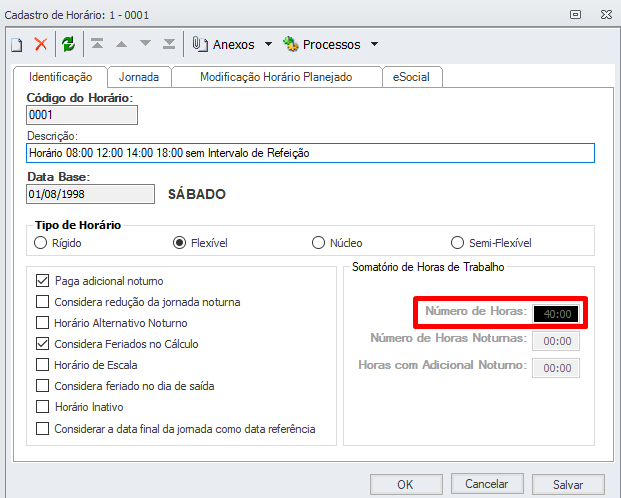Switch to the Jornada tab
621x498 pixels.
(139, 77)
